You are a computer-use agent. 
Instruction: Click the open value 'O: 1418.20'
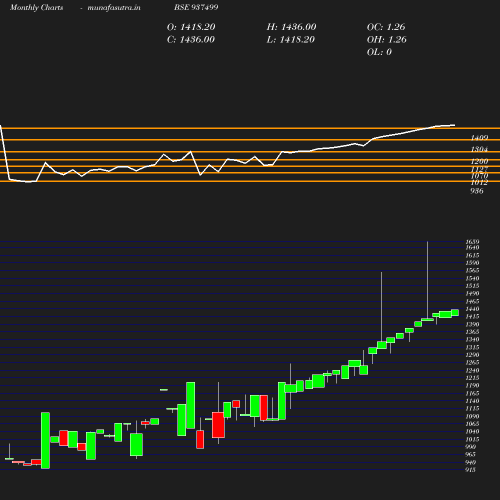(x=191, y=27)
